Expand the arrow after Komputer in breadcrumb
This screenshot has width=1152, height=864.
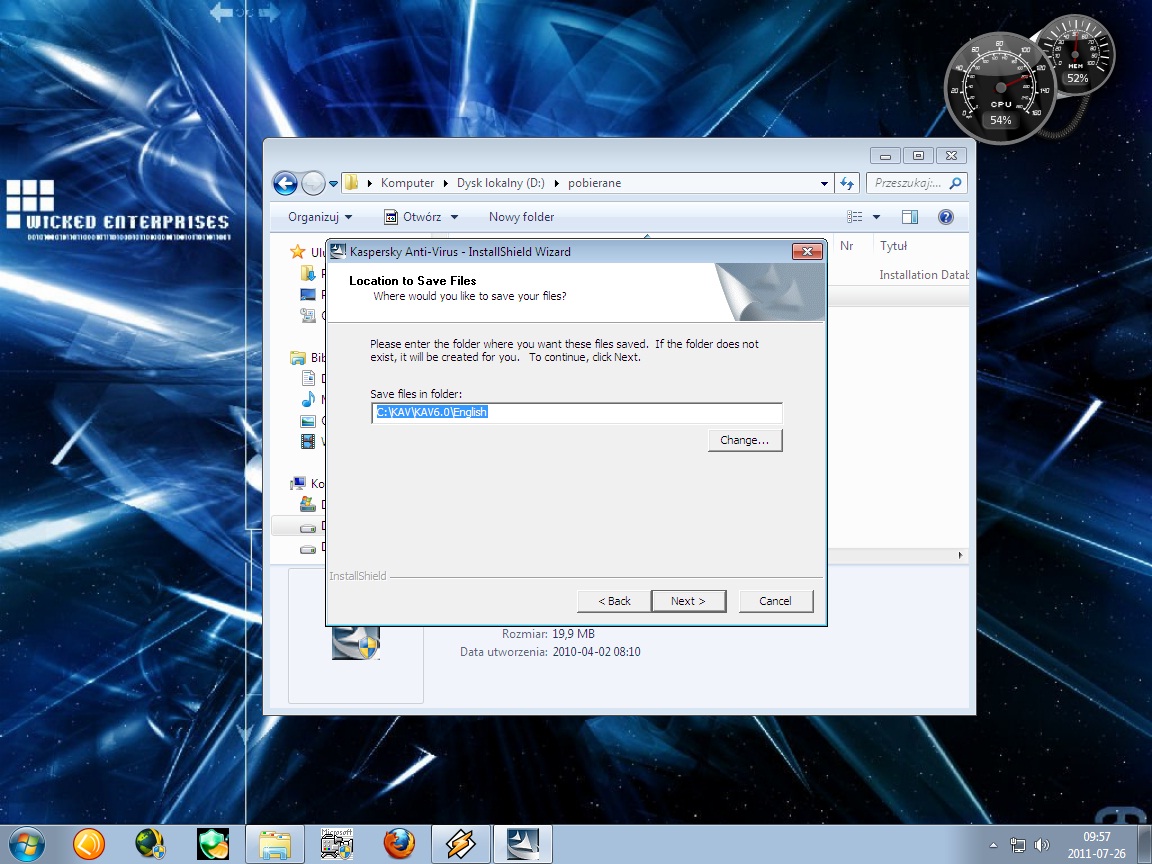point(445,183)
